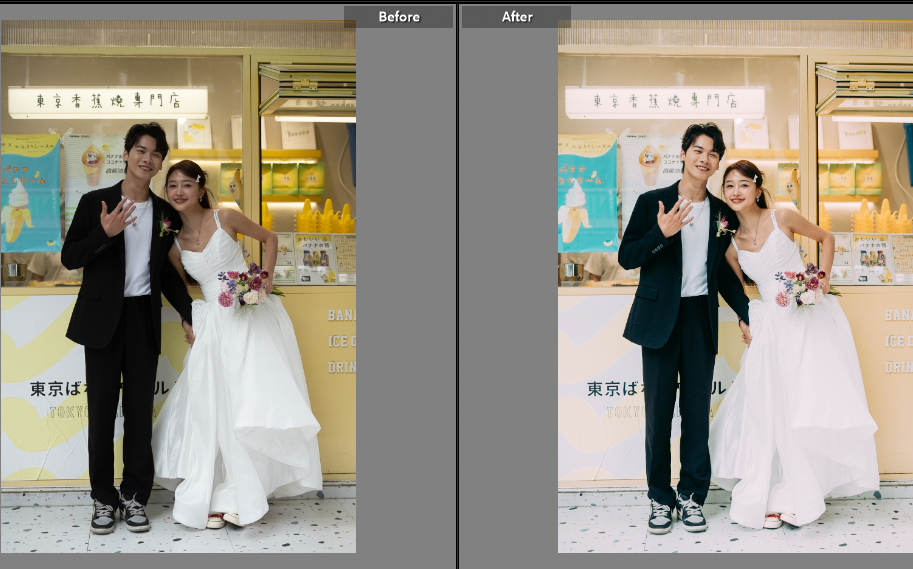This screenshot has width=913, height=569.
Task: Click the illuminated shop sign in After photo
Action: (665, 102)
